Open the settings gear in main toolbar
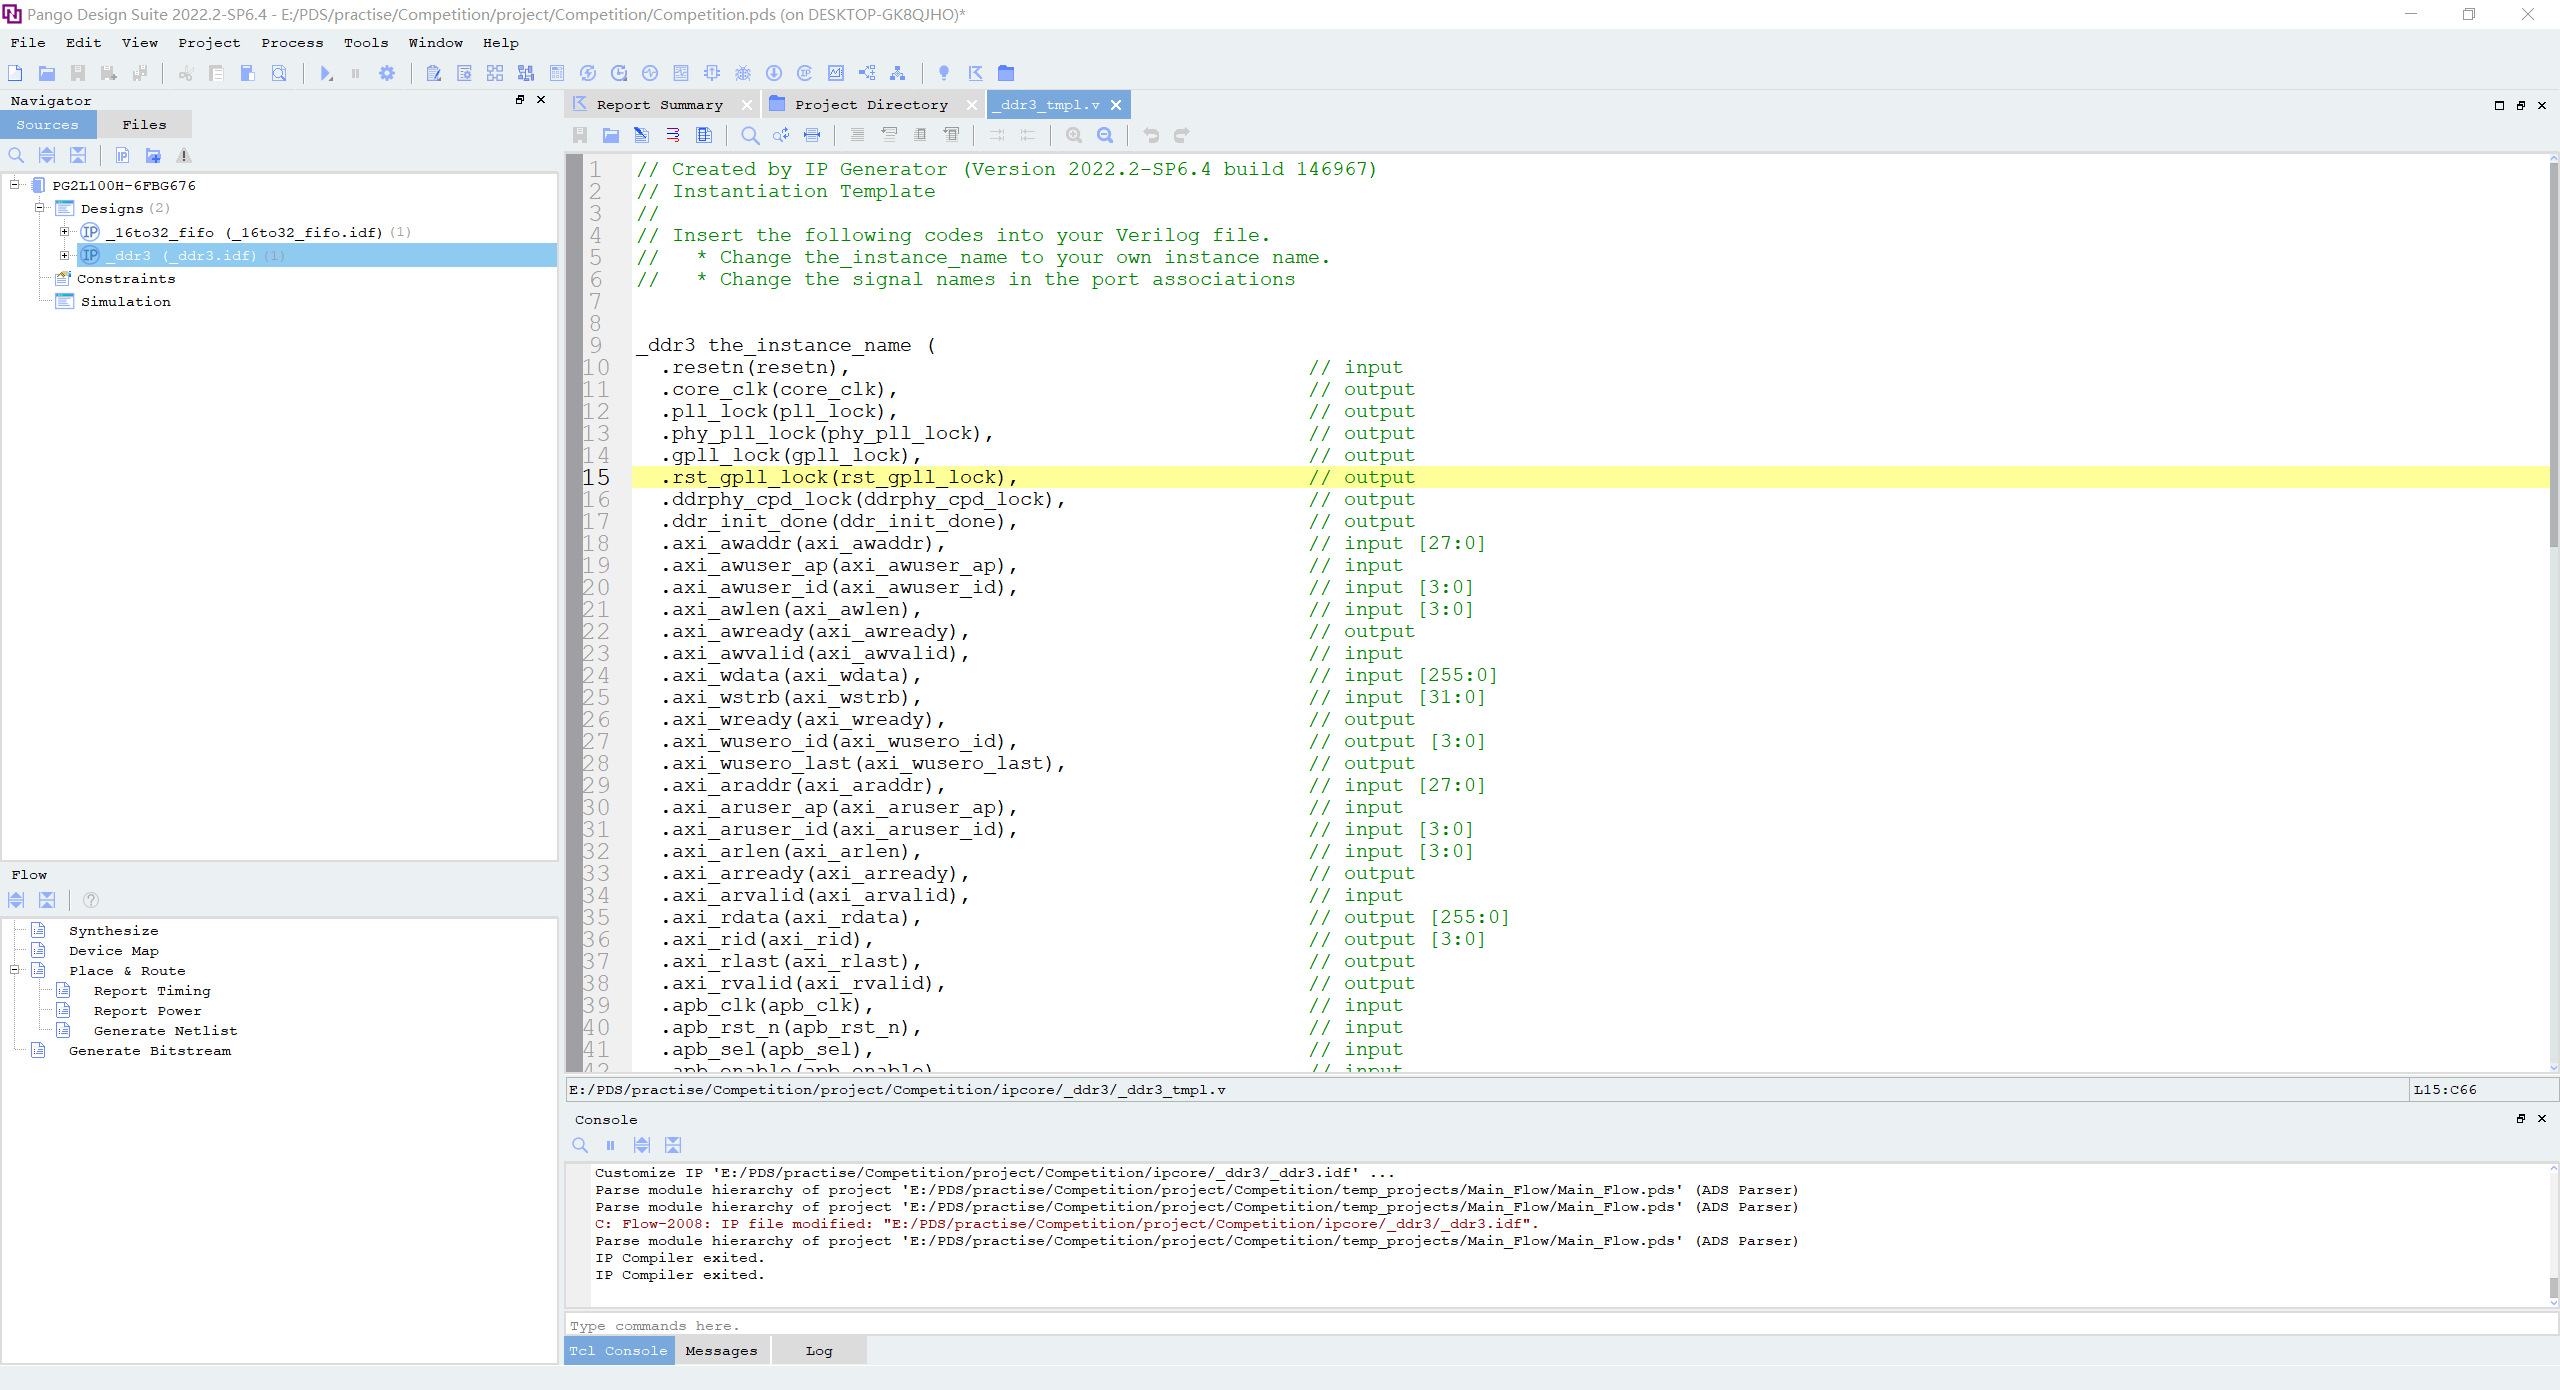 click(387, 73)
